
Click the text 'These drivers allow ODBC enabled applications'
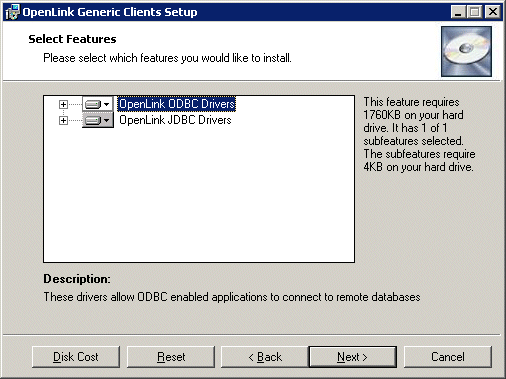(x=156, y=297)
